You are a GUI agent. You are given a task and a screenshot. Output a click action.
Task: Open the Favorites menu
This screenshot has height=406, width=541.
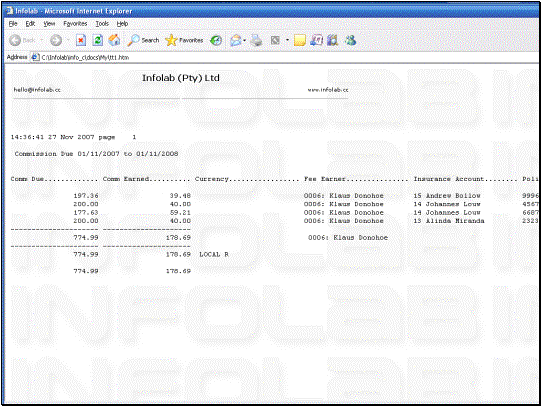75,23
